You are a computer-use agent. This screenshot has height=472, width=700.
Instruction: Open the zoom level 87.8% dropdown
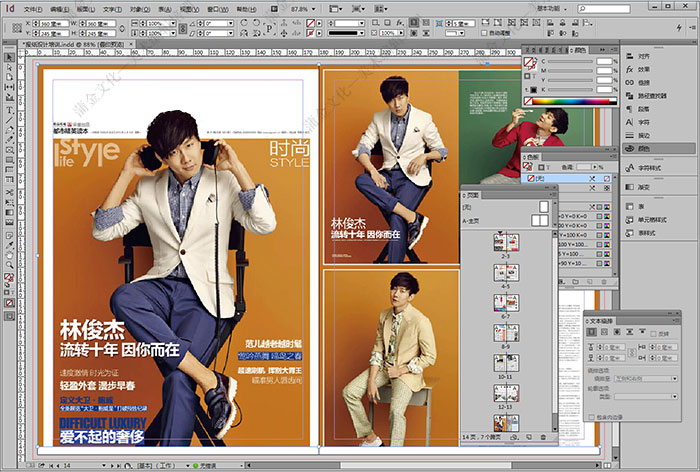[x=314, y=9]
